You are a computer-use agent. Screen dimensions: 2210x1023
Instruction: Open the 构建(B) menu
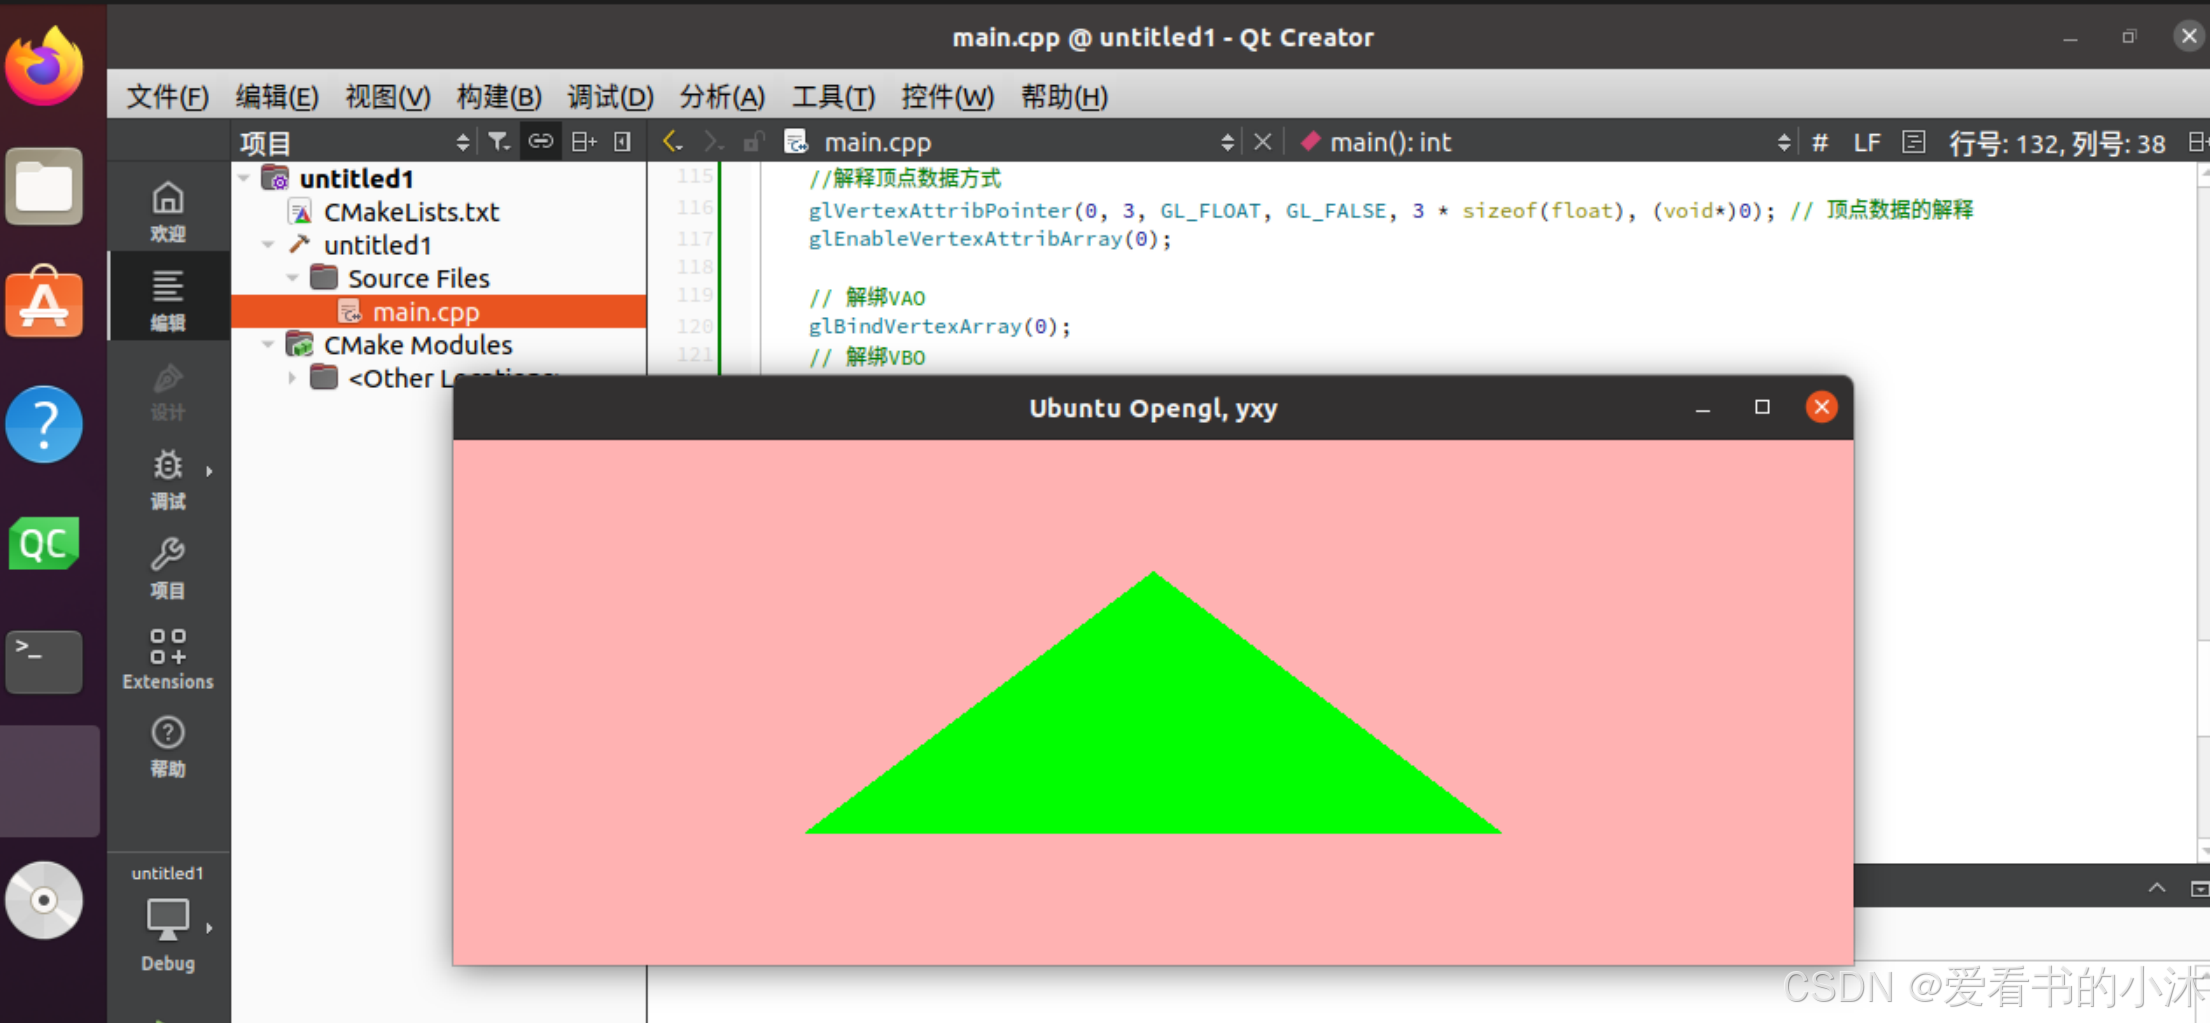499,97
